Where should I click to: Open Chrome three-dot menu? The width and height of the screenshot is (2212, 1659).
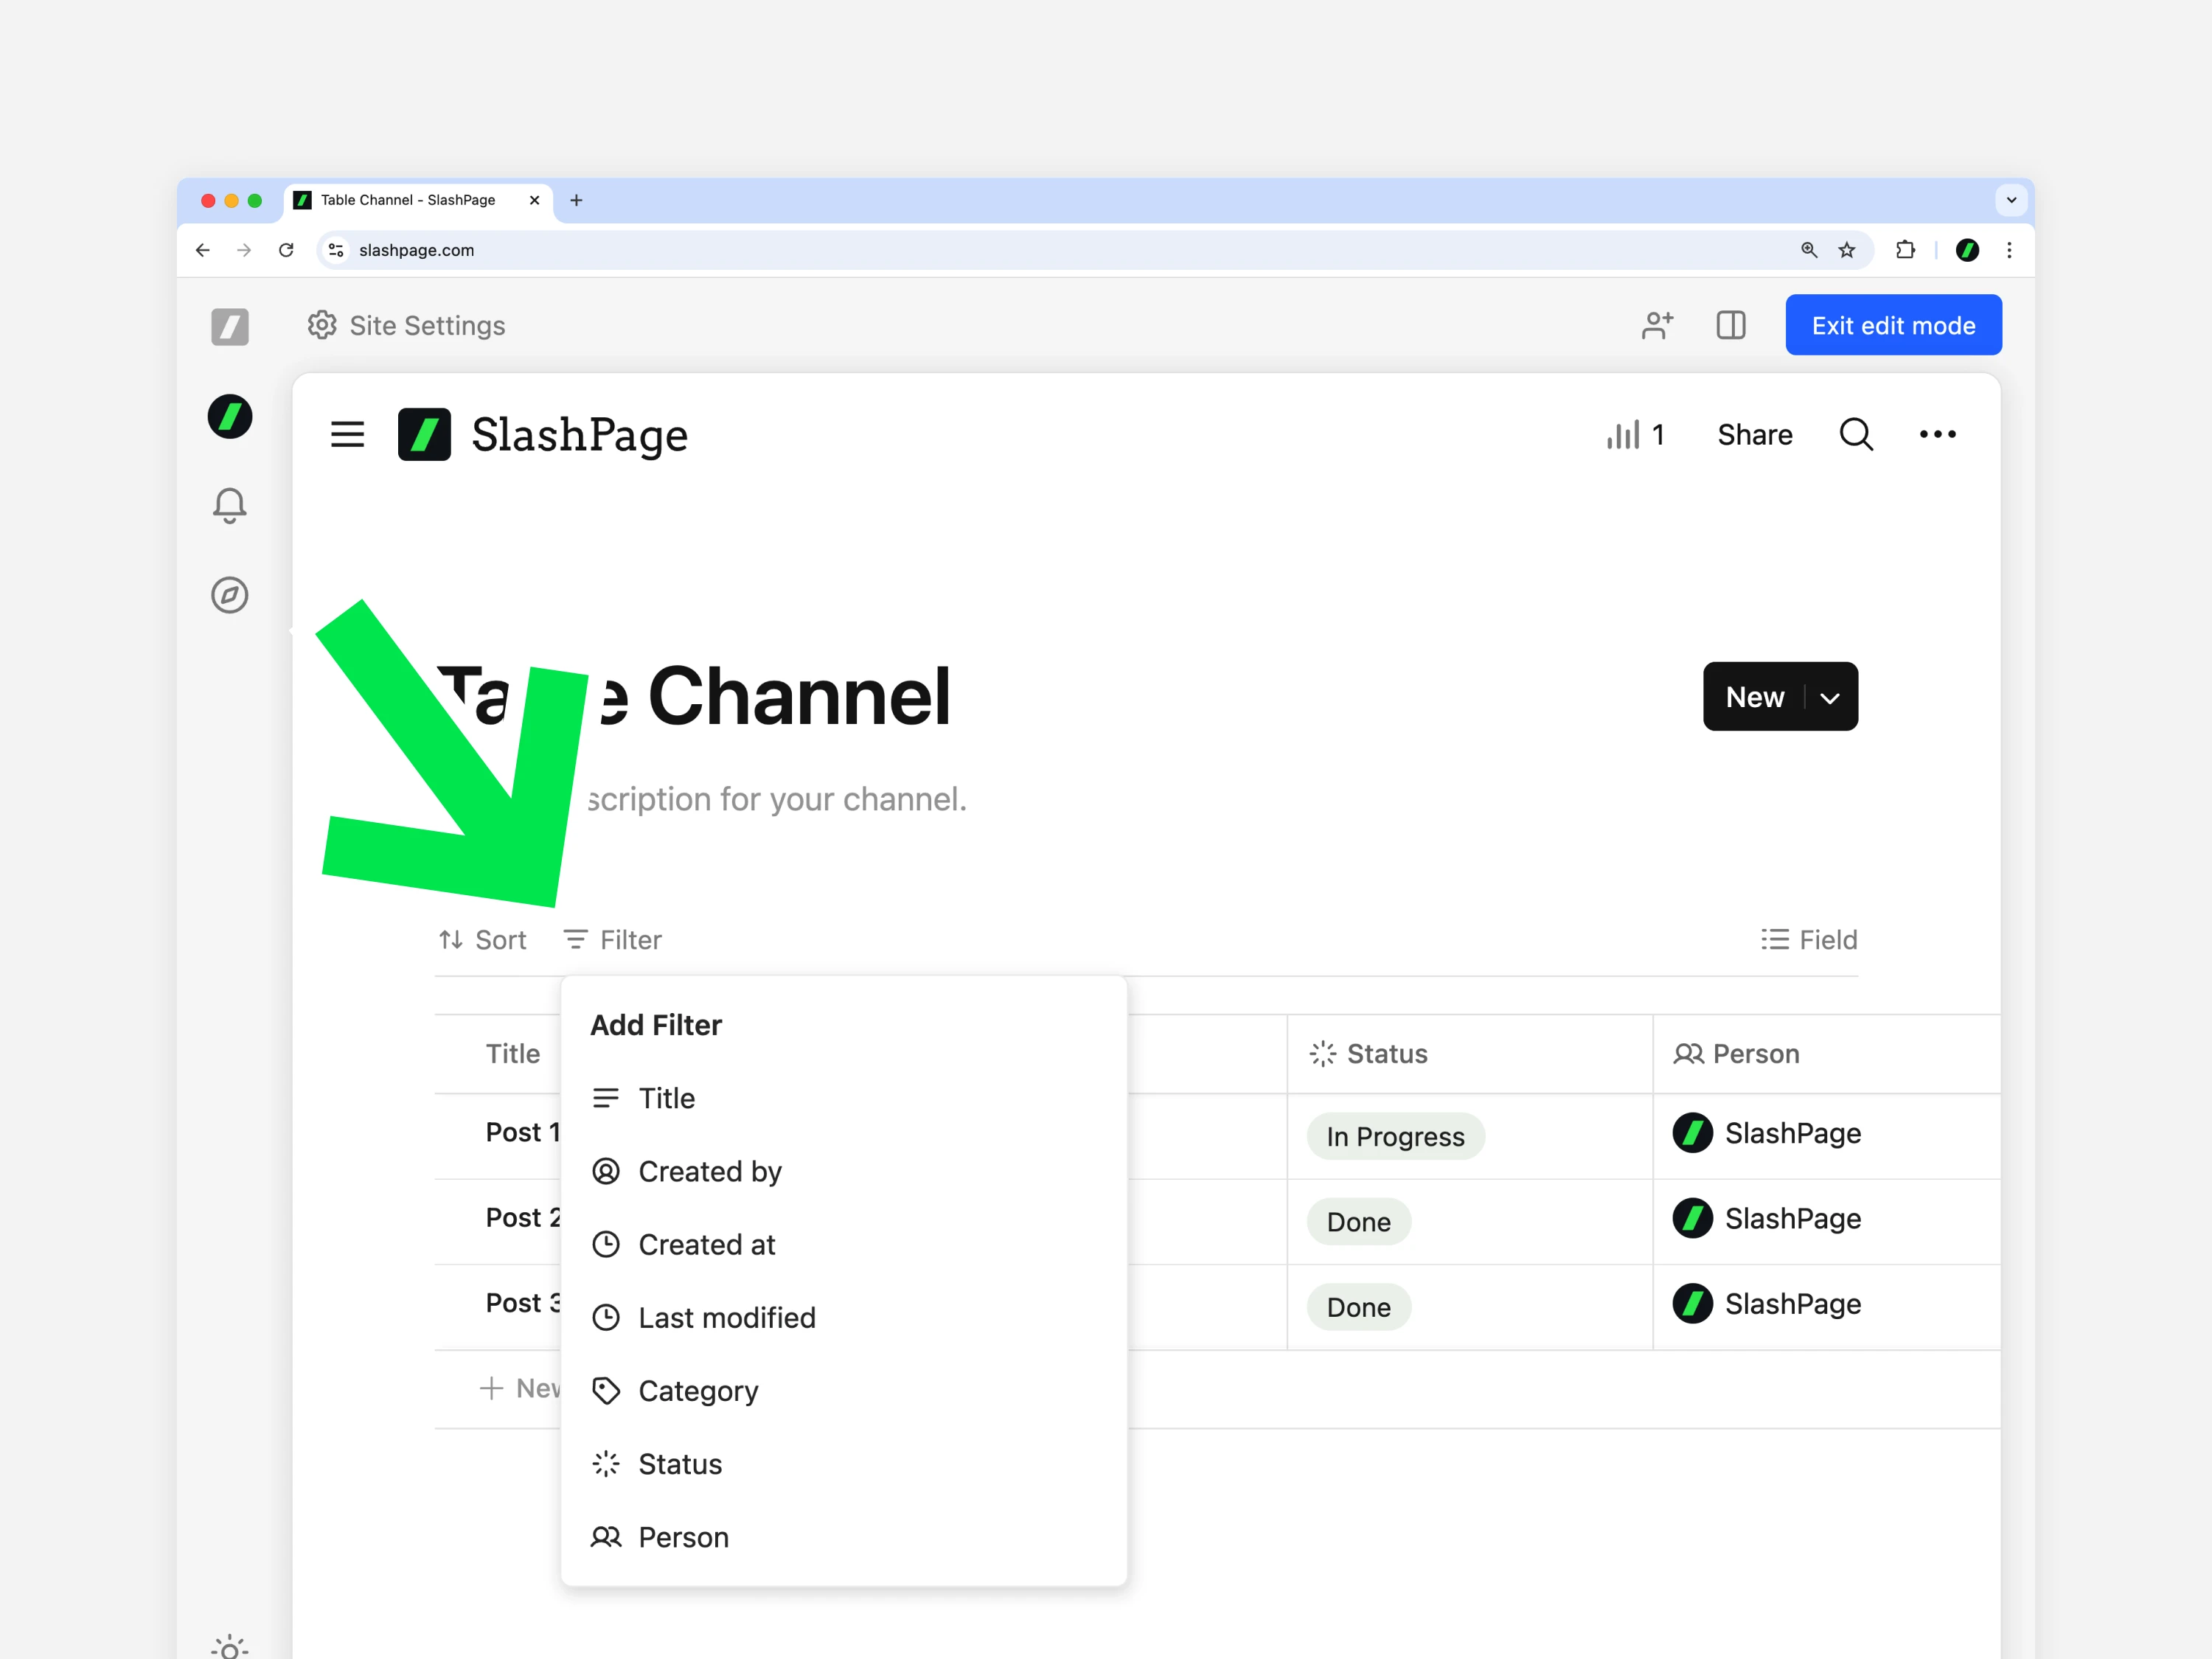pyautogui.click(x=2009, y=250)
